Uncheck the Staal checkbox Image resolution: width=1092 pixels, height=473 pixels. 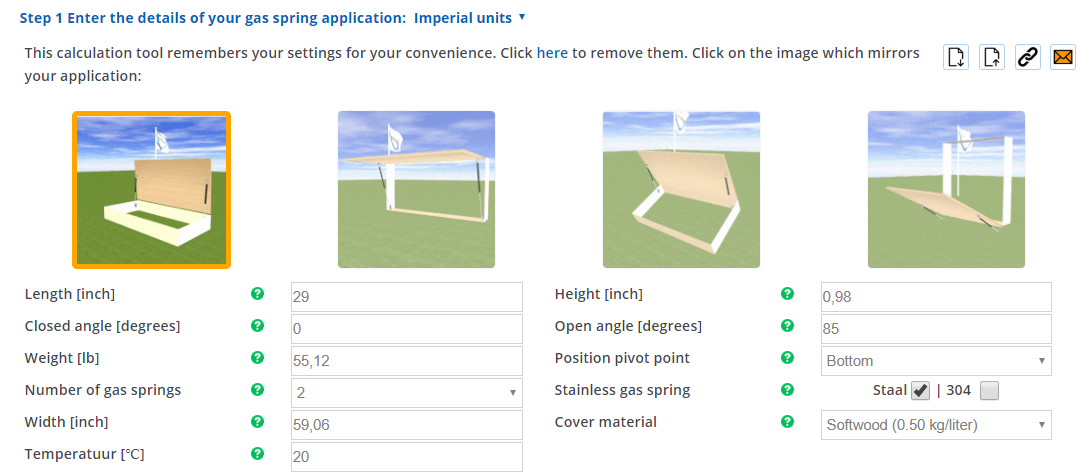920,391
